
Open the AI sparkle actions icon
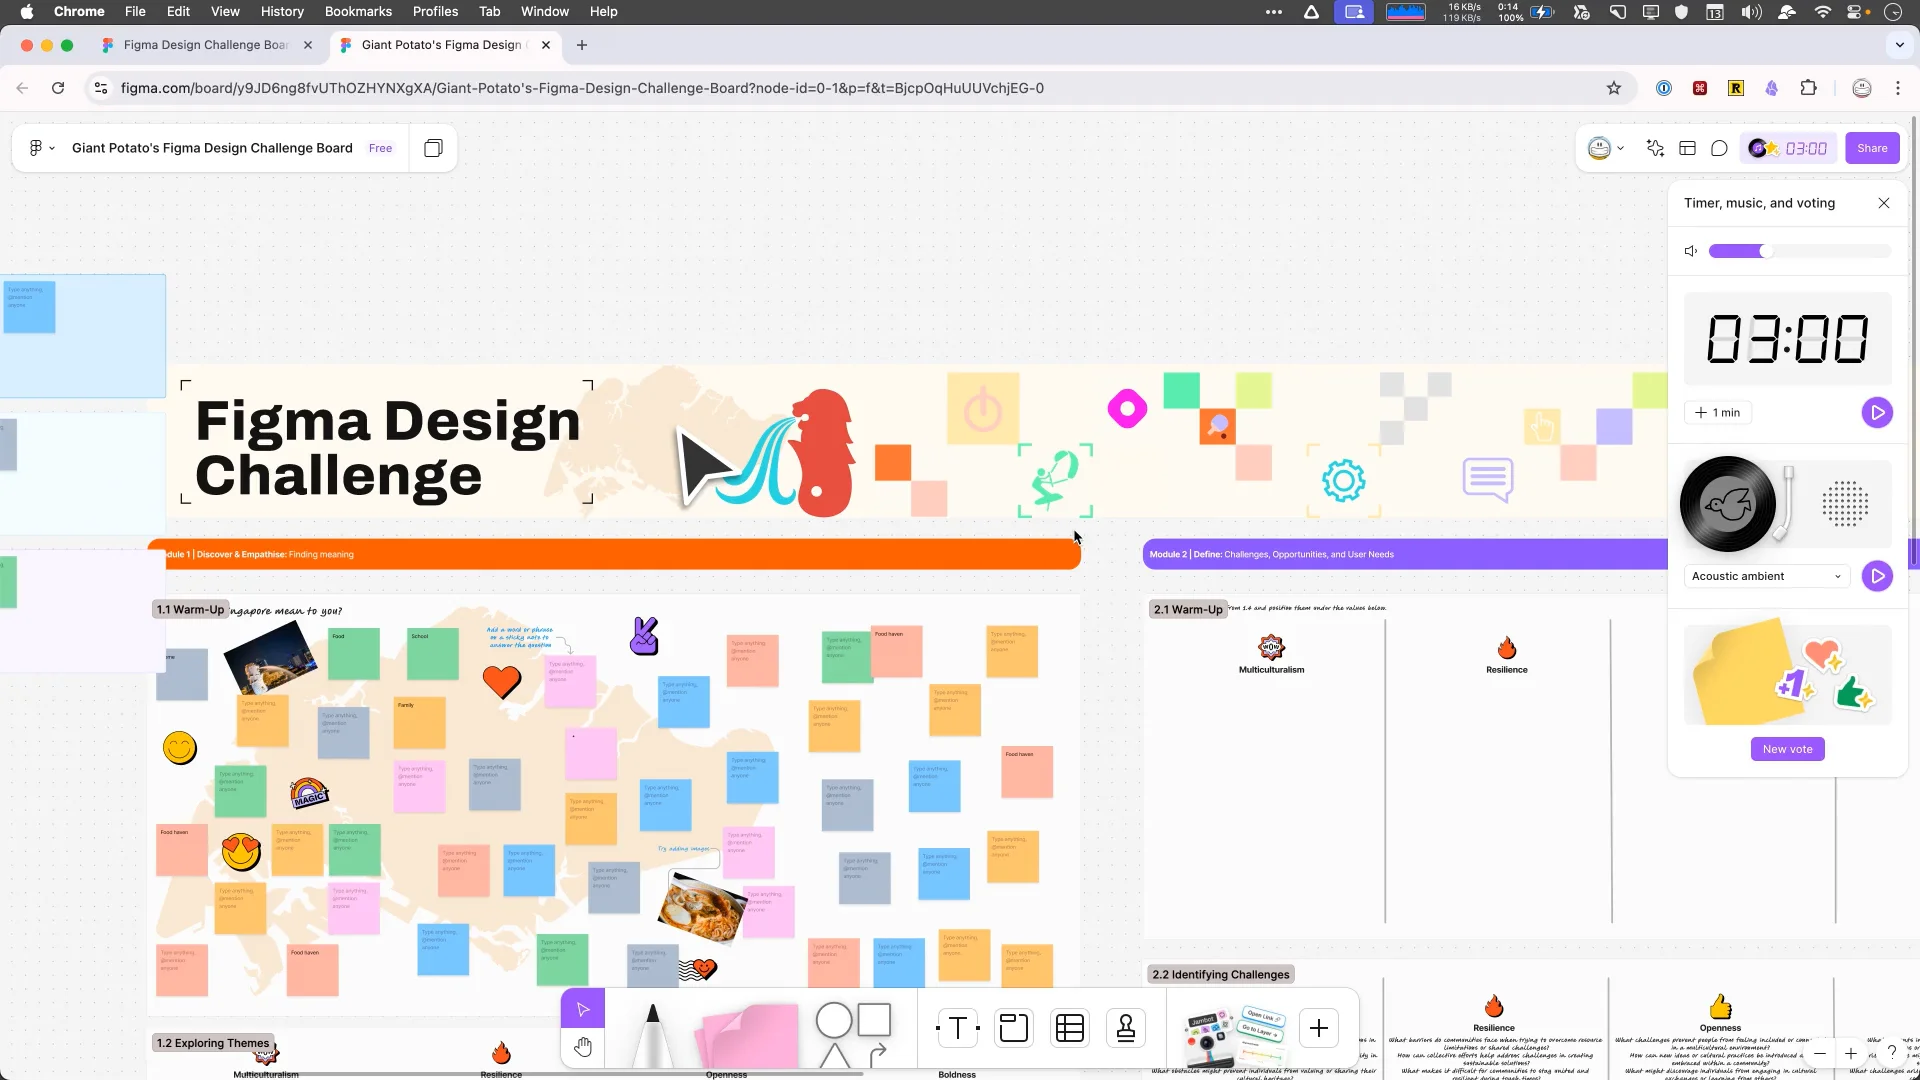click(x=1655, y=148)
